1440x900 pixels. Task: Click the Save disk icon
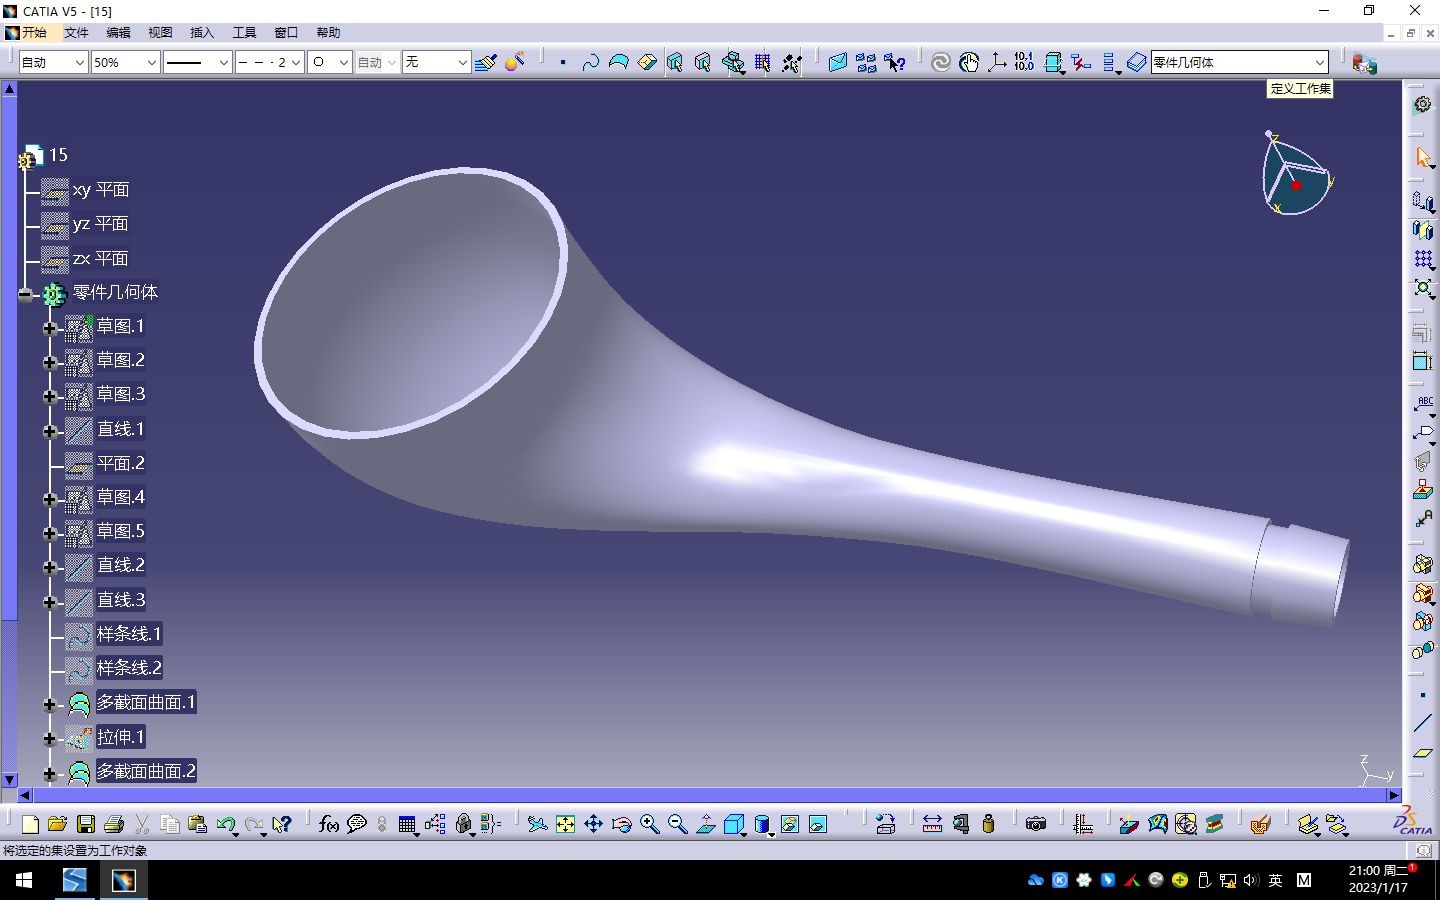pos(86,824)
